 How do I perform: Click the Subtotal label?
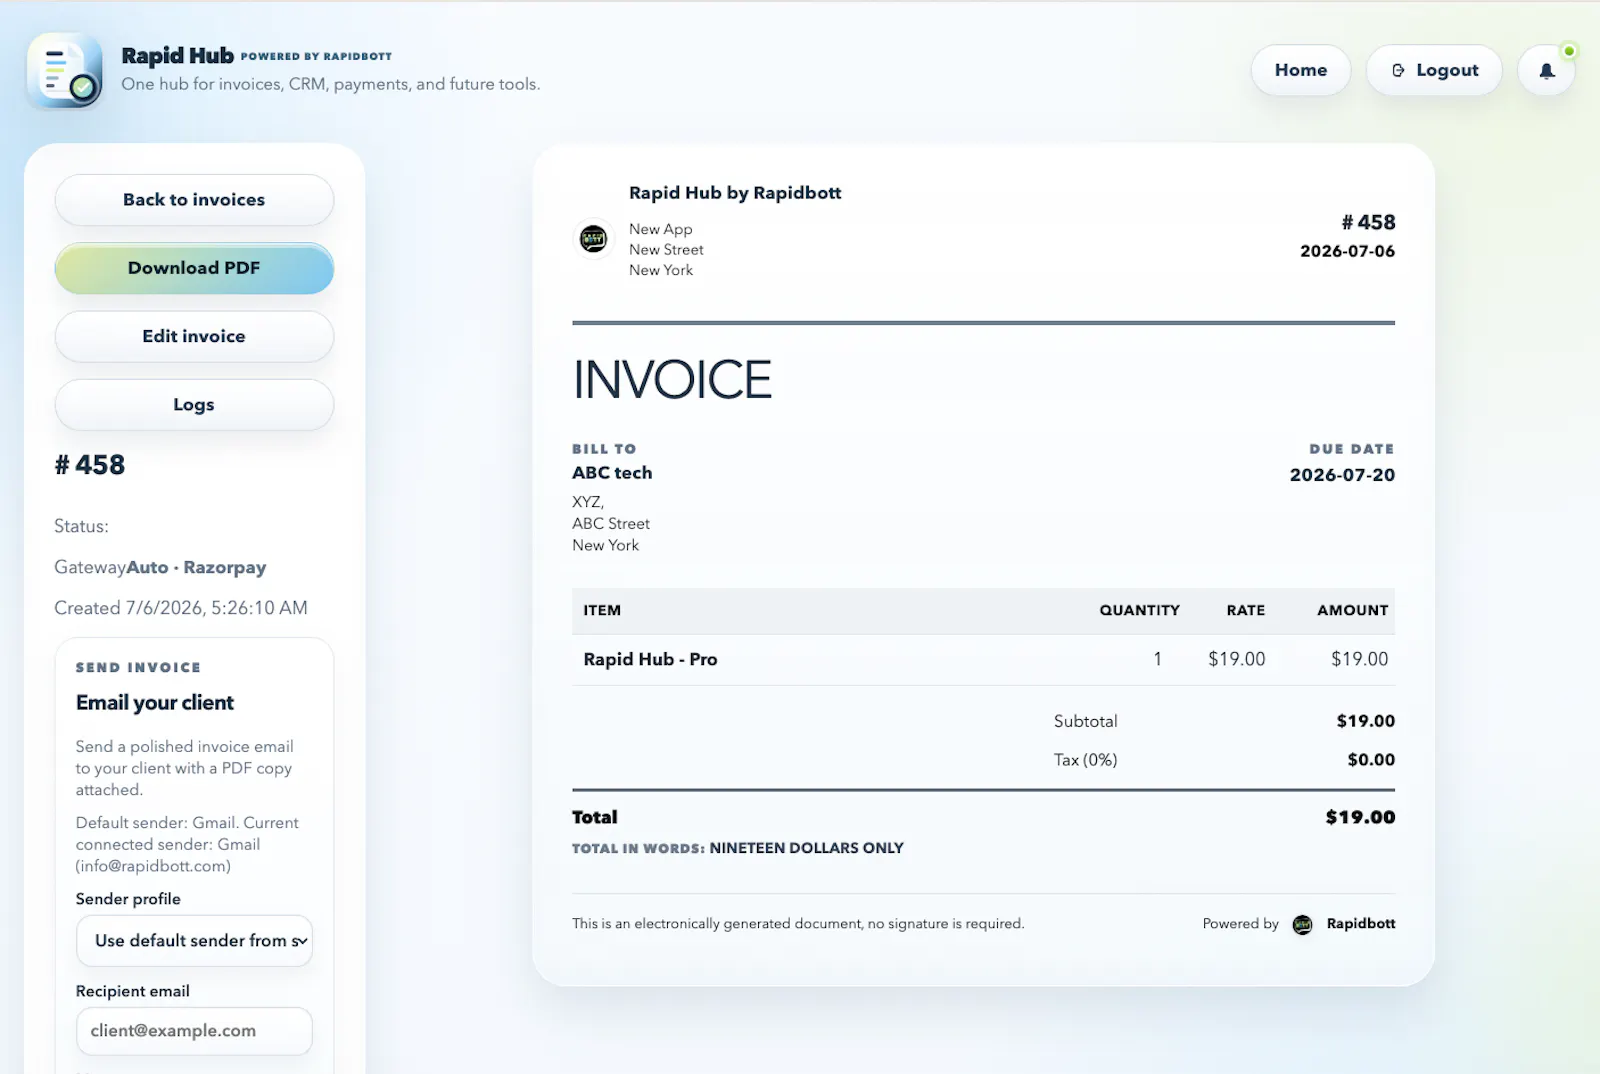[1085, 721]
